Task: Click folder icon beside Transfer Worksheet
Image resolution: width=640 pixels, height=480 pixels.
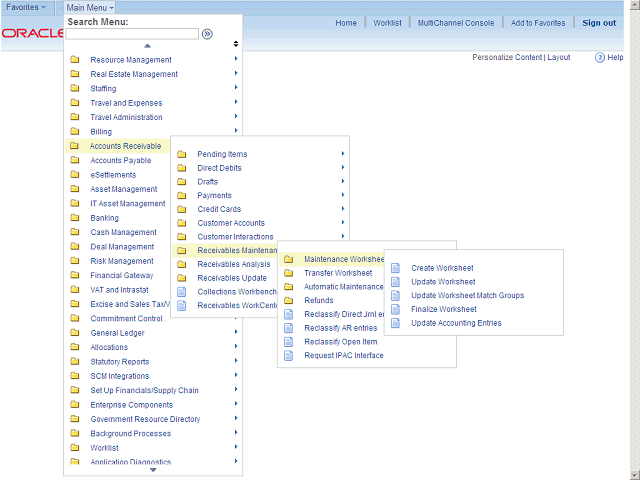Action: 289,273
